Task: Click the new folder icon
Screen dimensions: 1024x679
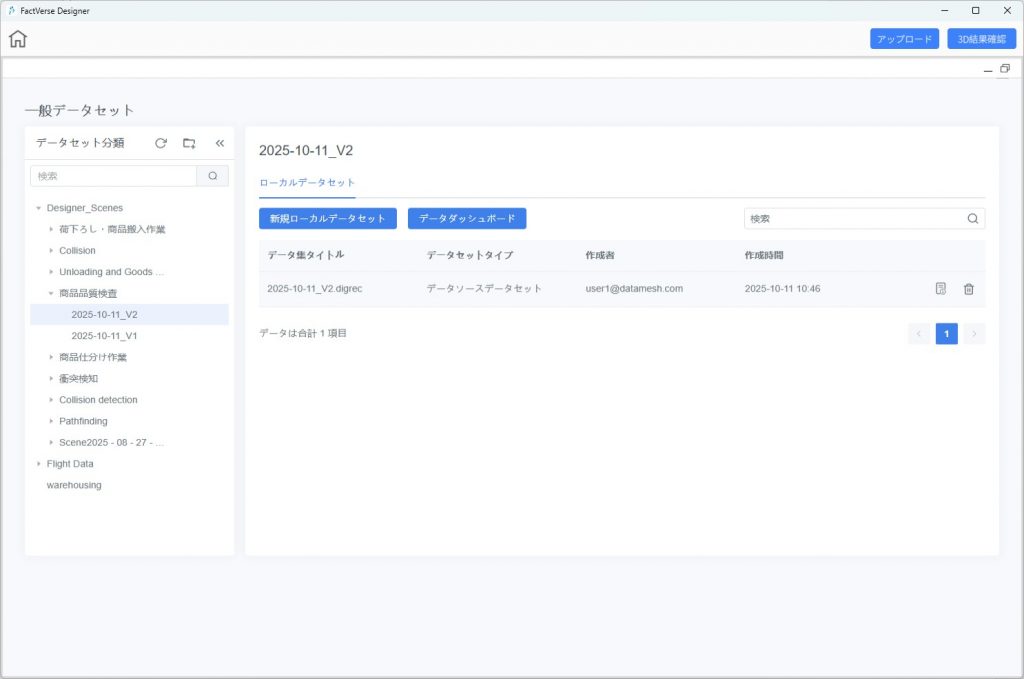Action: (189, 143)
